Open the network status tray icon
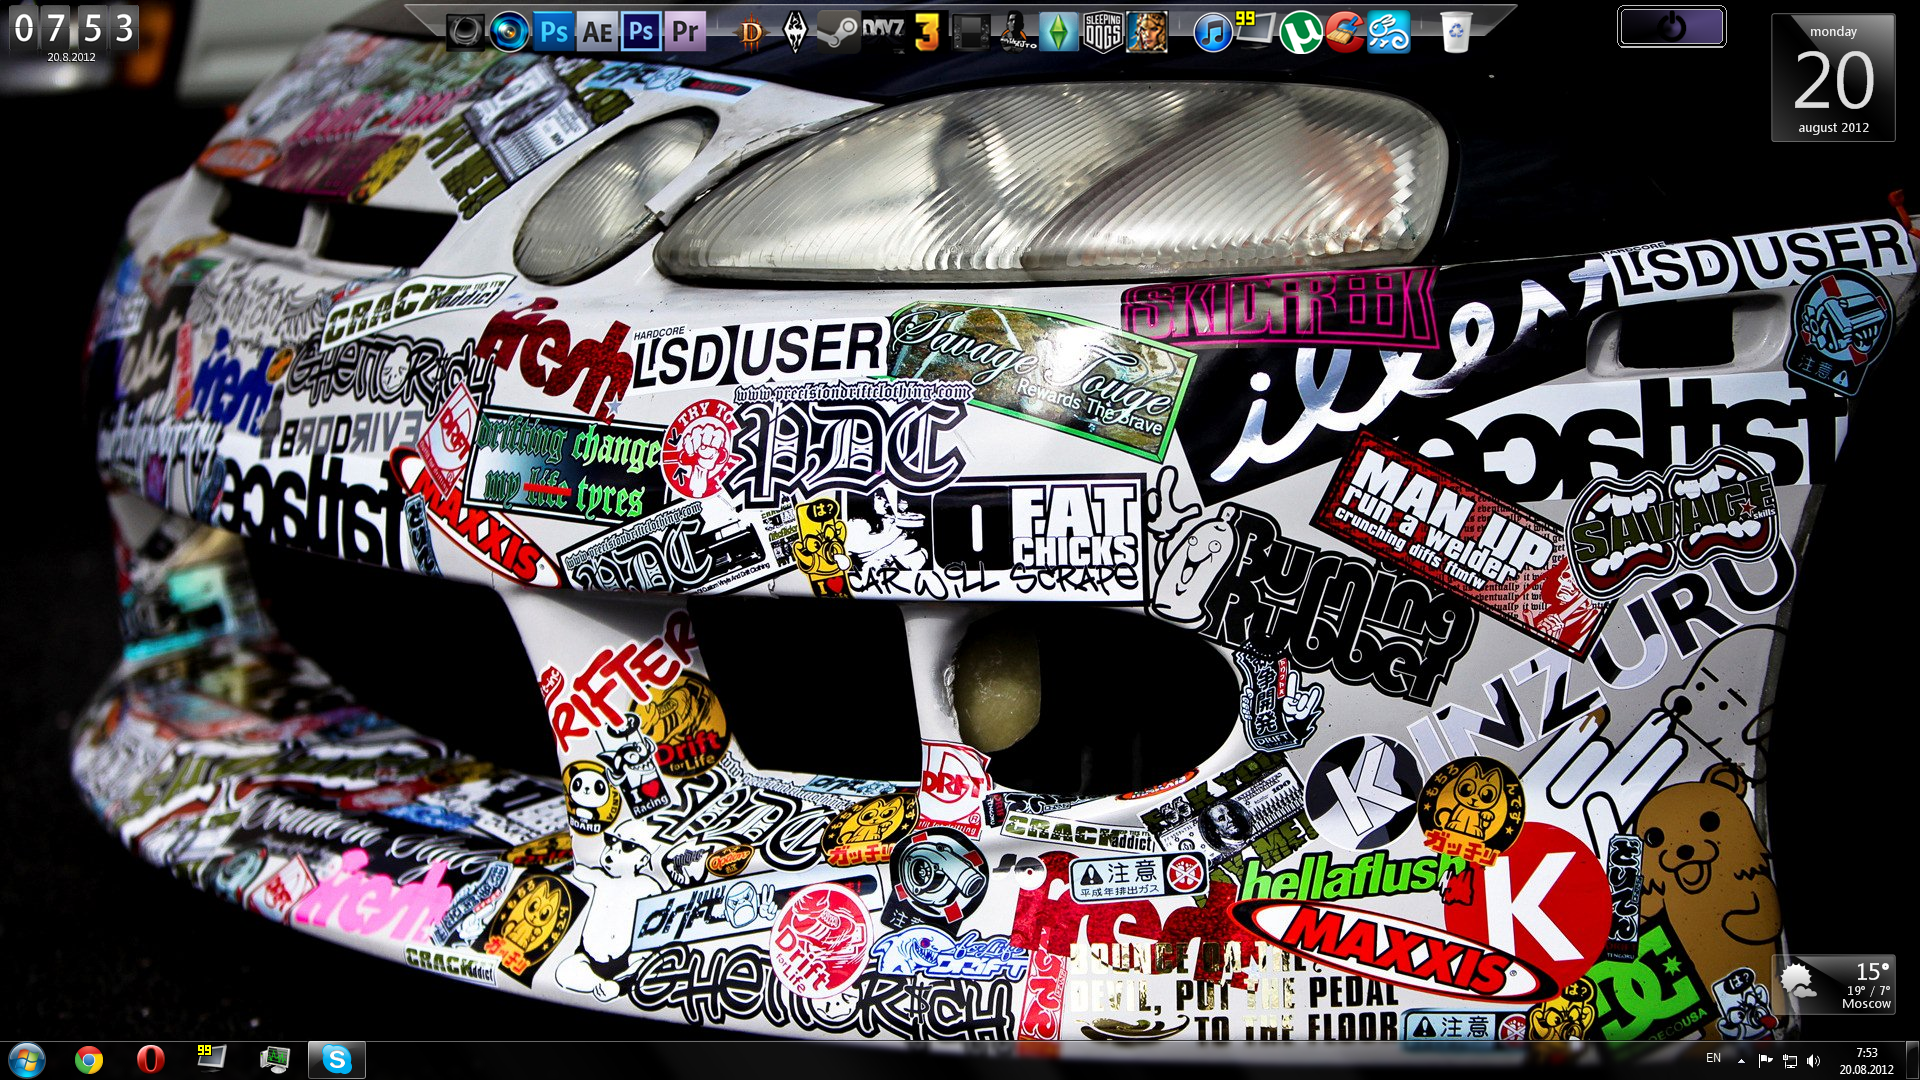Image resolution: width=1920 pixels, height=1080 pixels. (1790, 1060)
